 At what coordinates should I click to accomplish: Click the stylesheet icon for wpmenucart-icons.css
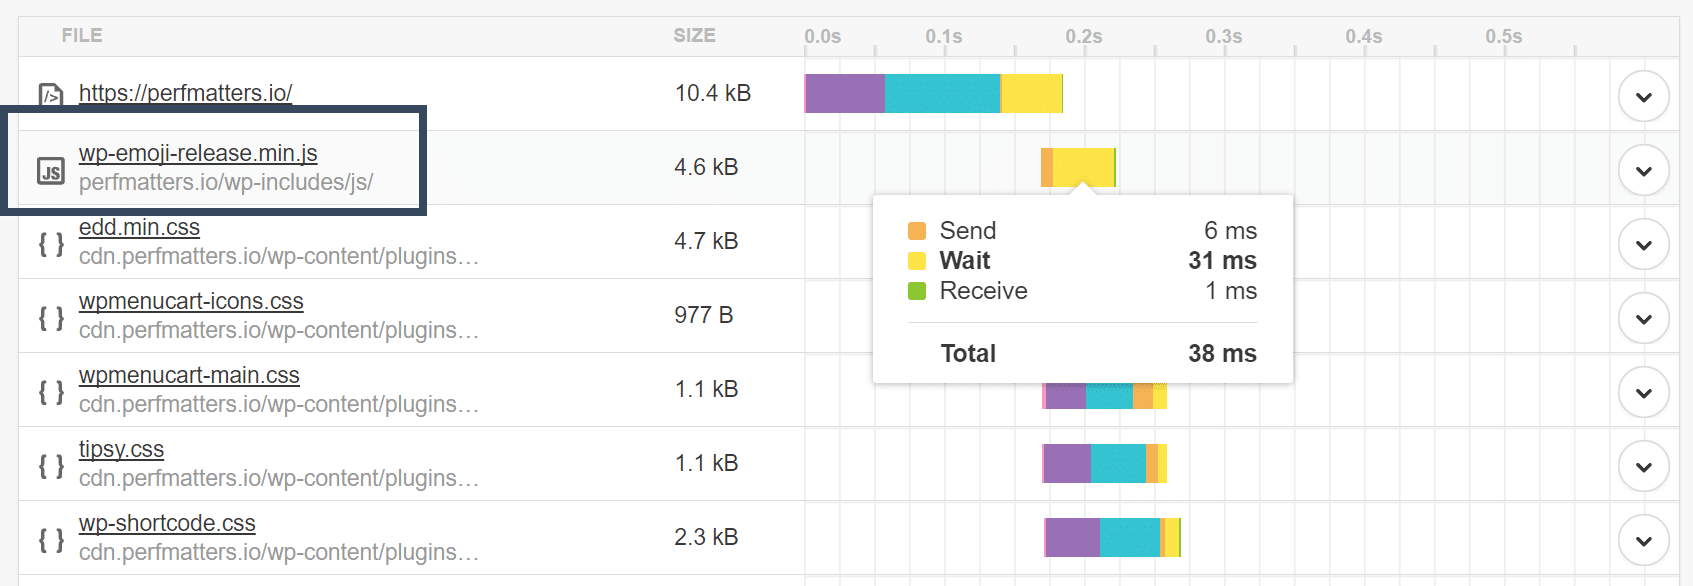click(x=49, y=315)
